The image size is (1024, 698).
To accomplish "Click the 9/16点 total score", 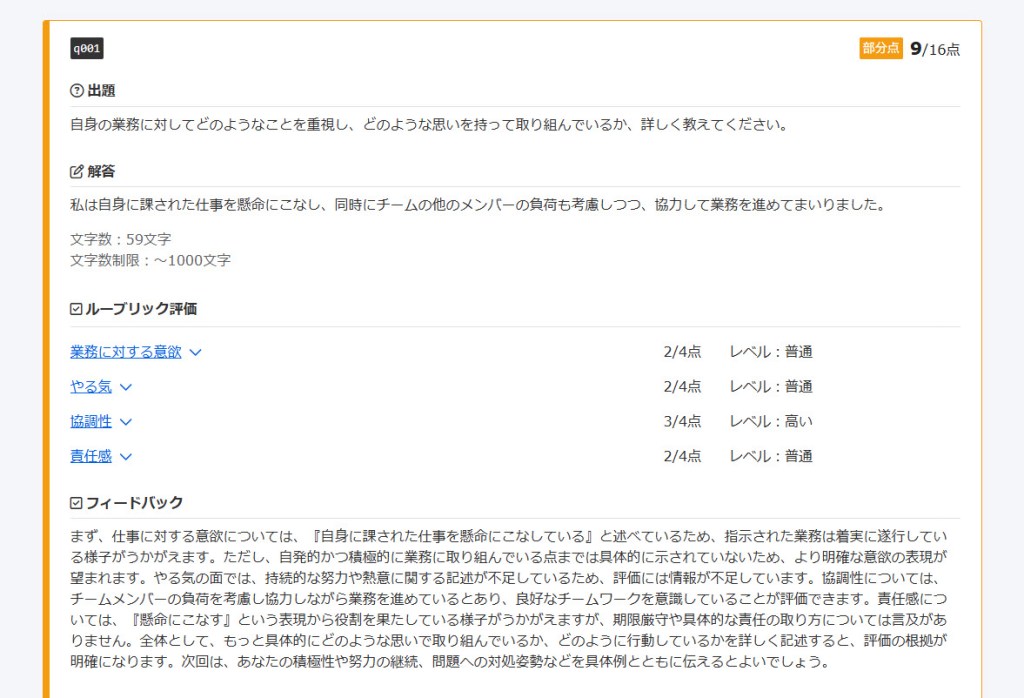I will coord(935,49).
